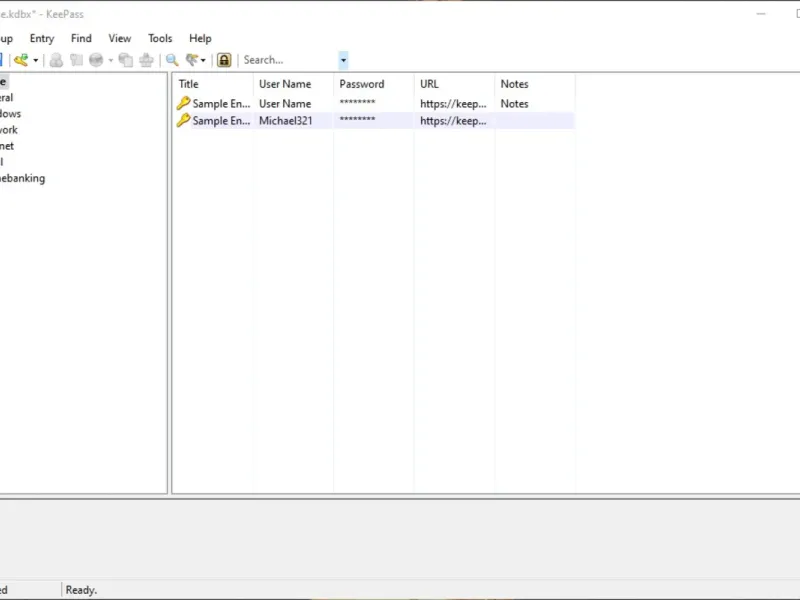
Task: Click the masked password of the Michael321 entry
Action: click(358, 120)
